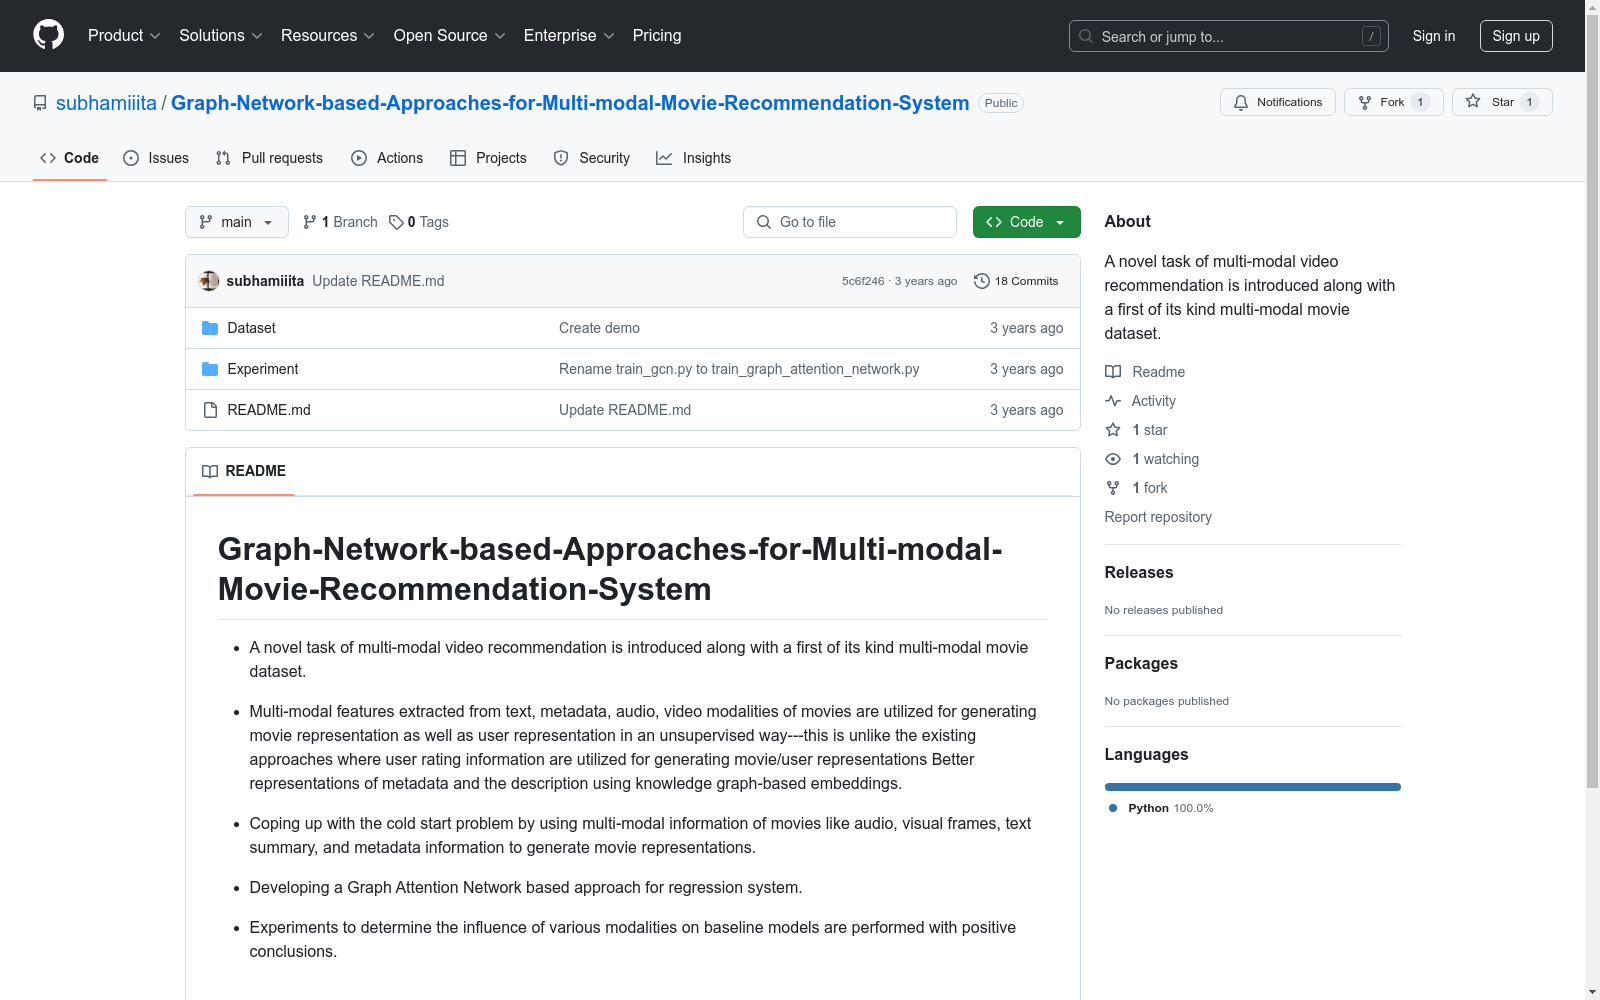Screen dimensions: 1600x1000
Task: Click the Python language bar
Action: coord(1253,787)
